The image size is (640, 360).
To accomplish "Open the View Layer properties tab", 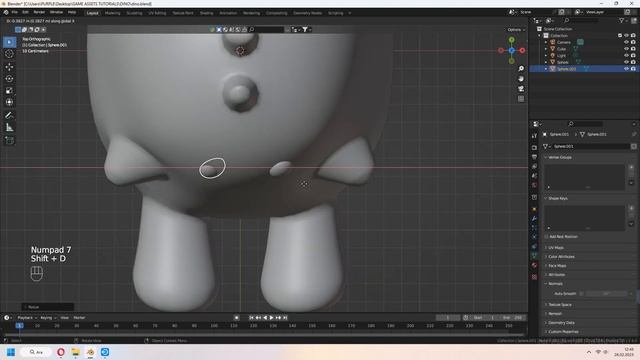I will coord(534,167).
